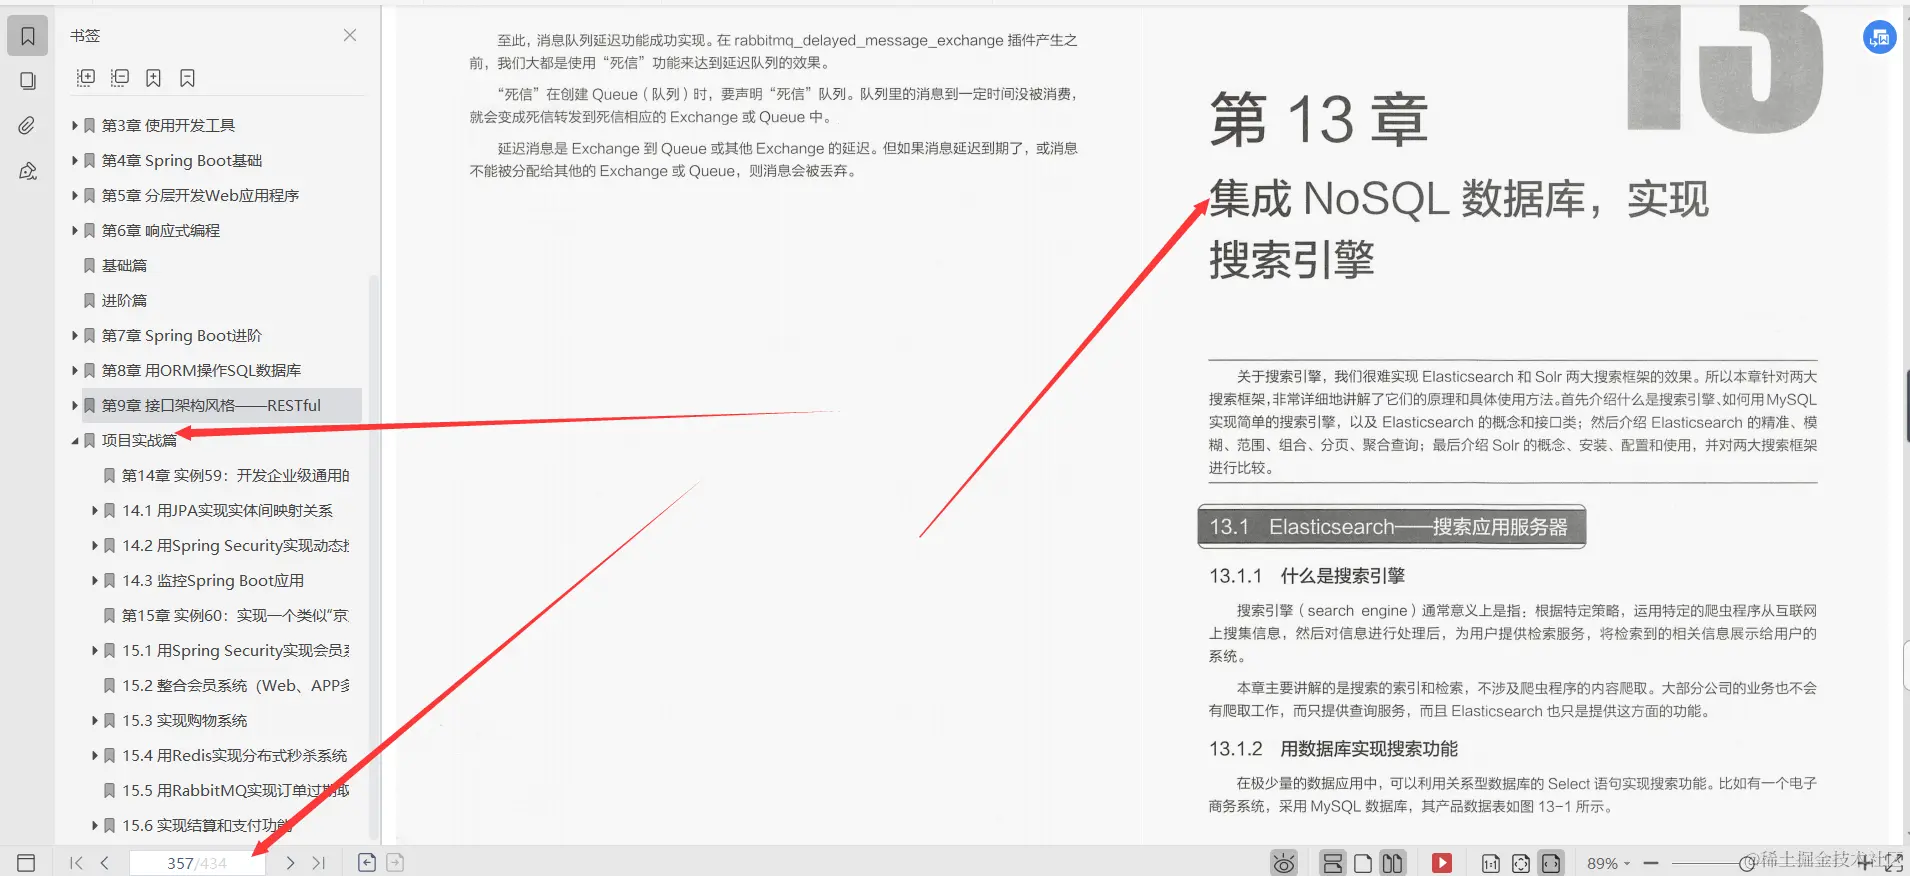Open bookmark 第15章 实例60
The width and height of the screenshot is (1910, 876).
(x=235, y=615)
